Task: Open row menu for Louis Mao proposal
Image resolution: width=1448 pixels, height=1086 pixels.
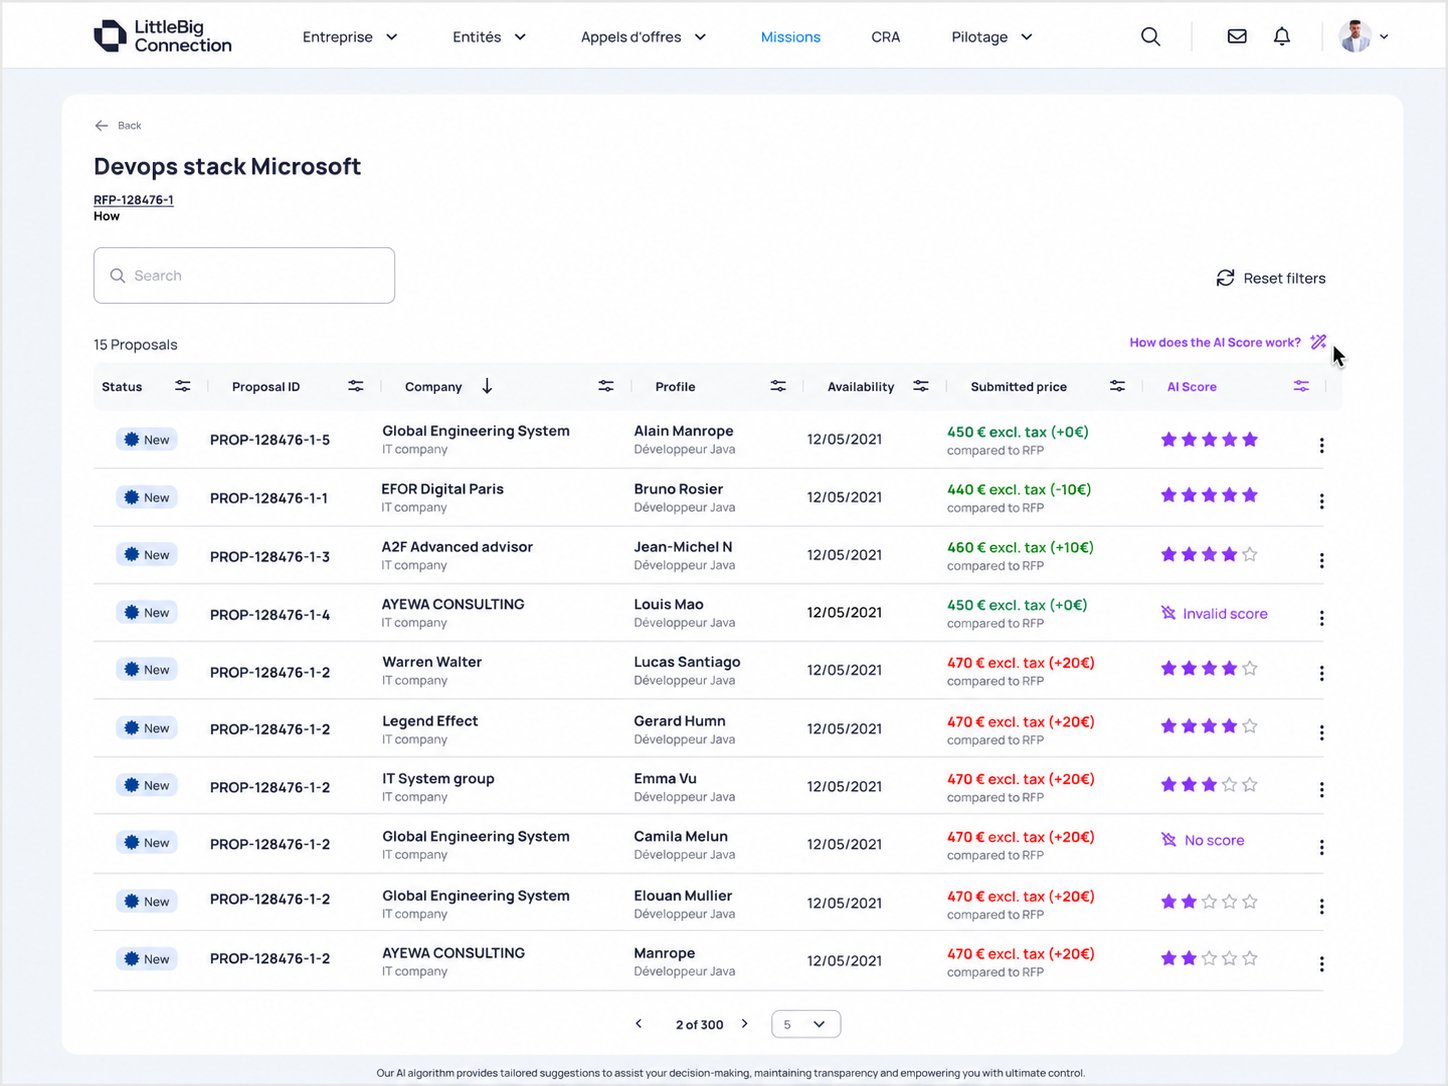Action: 1322,619
